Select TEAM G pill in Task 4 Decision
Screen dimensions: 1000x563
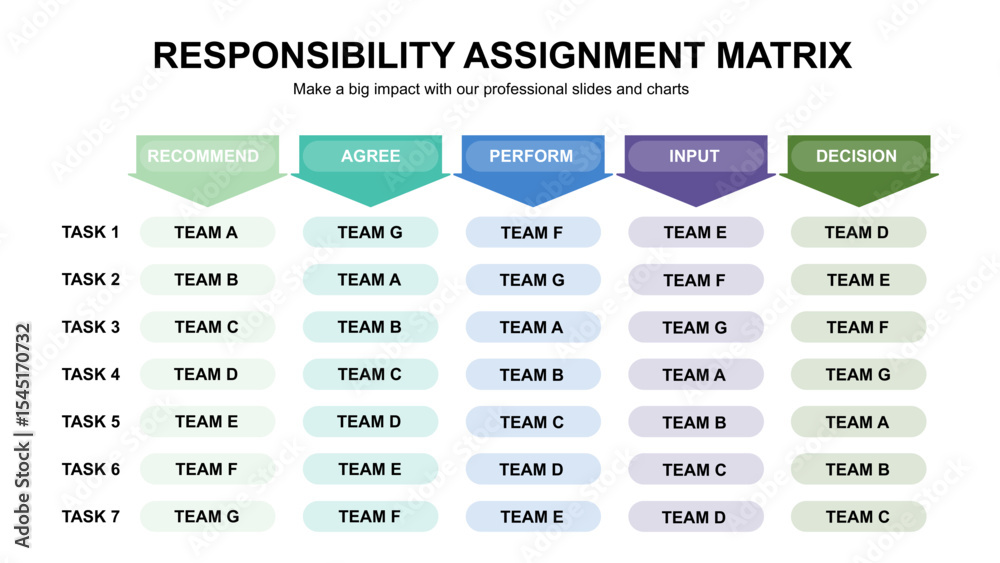[x=858, y=374]
